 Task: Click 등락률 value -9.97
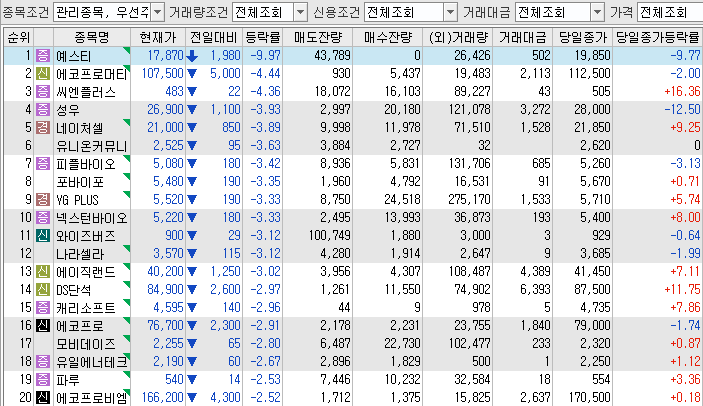pos(265,56)
